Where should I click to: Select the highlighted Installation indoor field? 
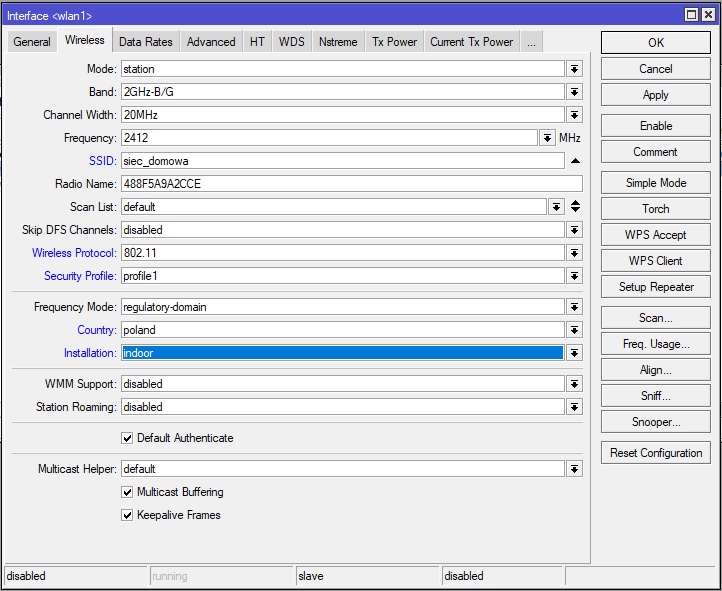[x=343, y=353]
